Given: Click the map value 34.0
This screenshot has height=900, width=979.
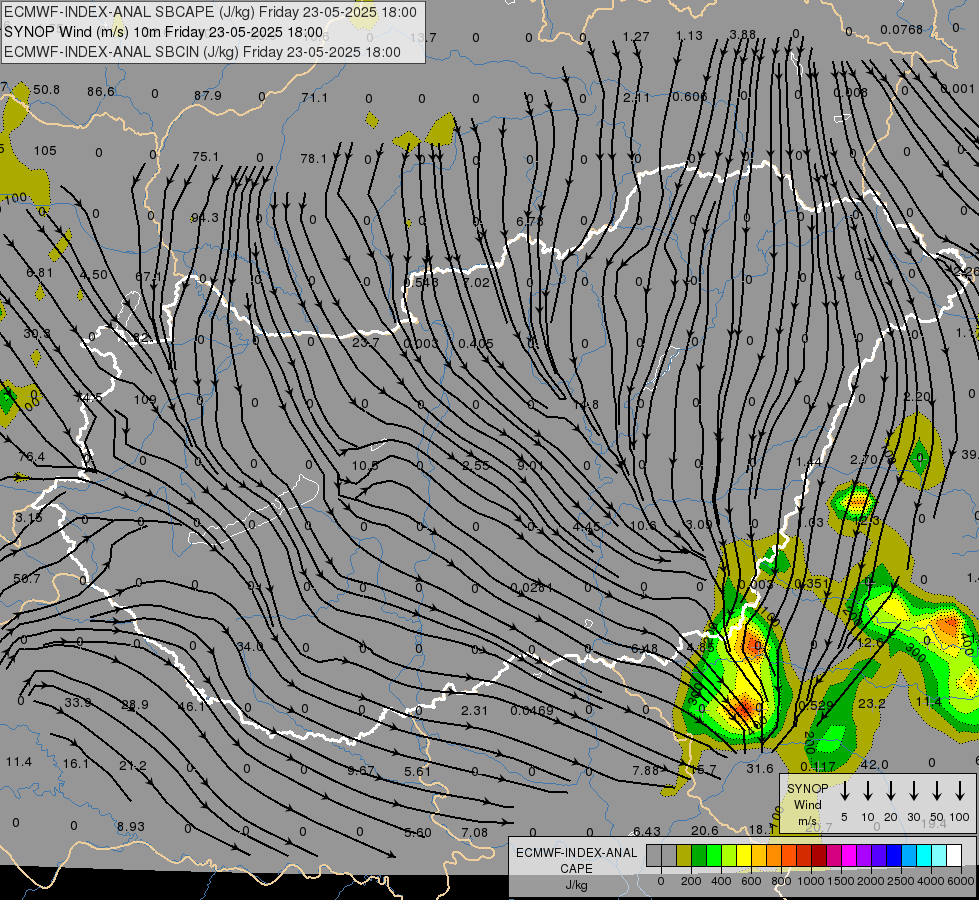Looking at the screenshot, I should [250, 646].
